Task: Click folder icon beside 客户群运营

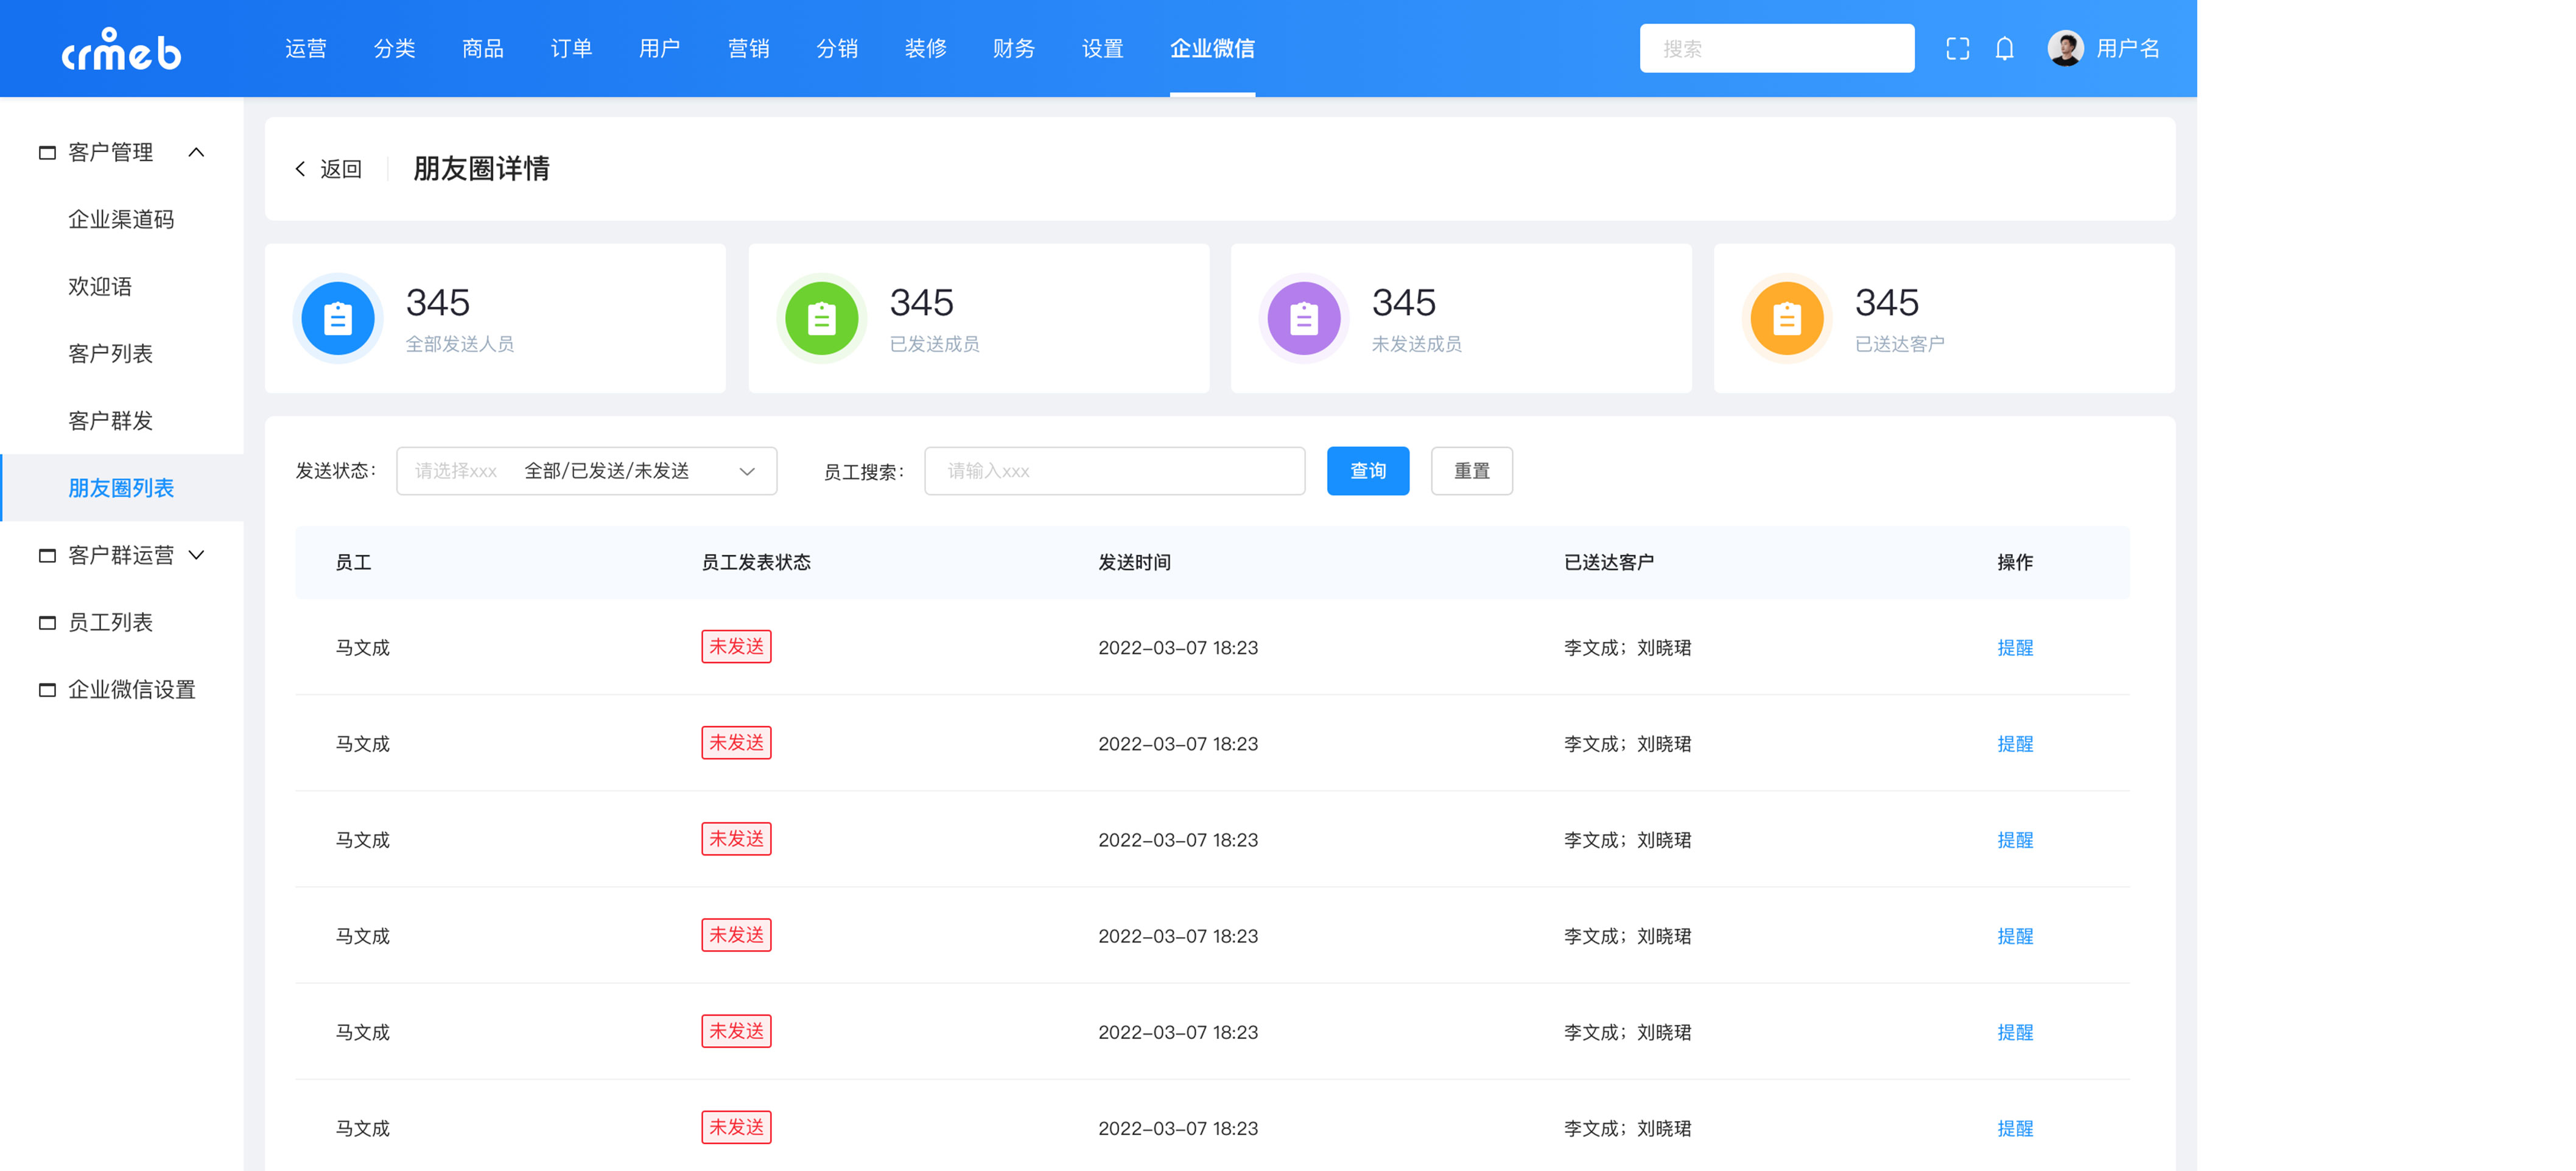Action: 47,555
